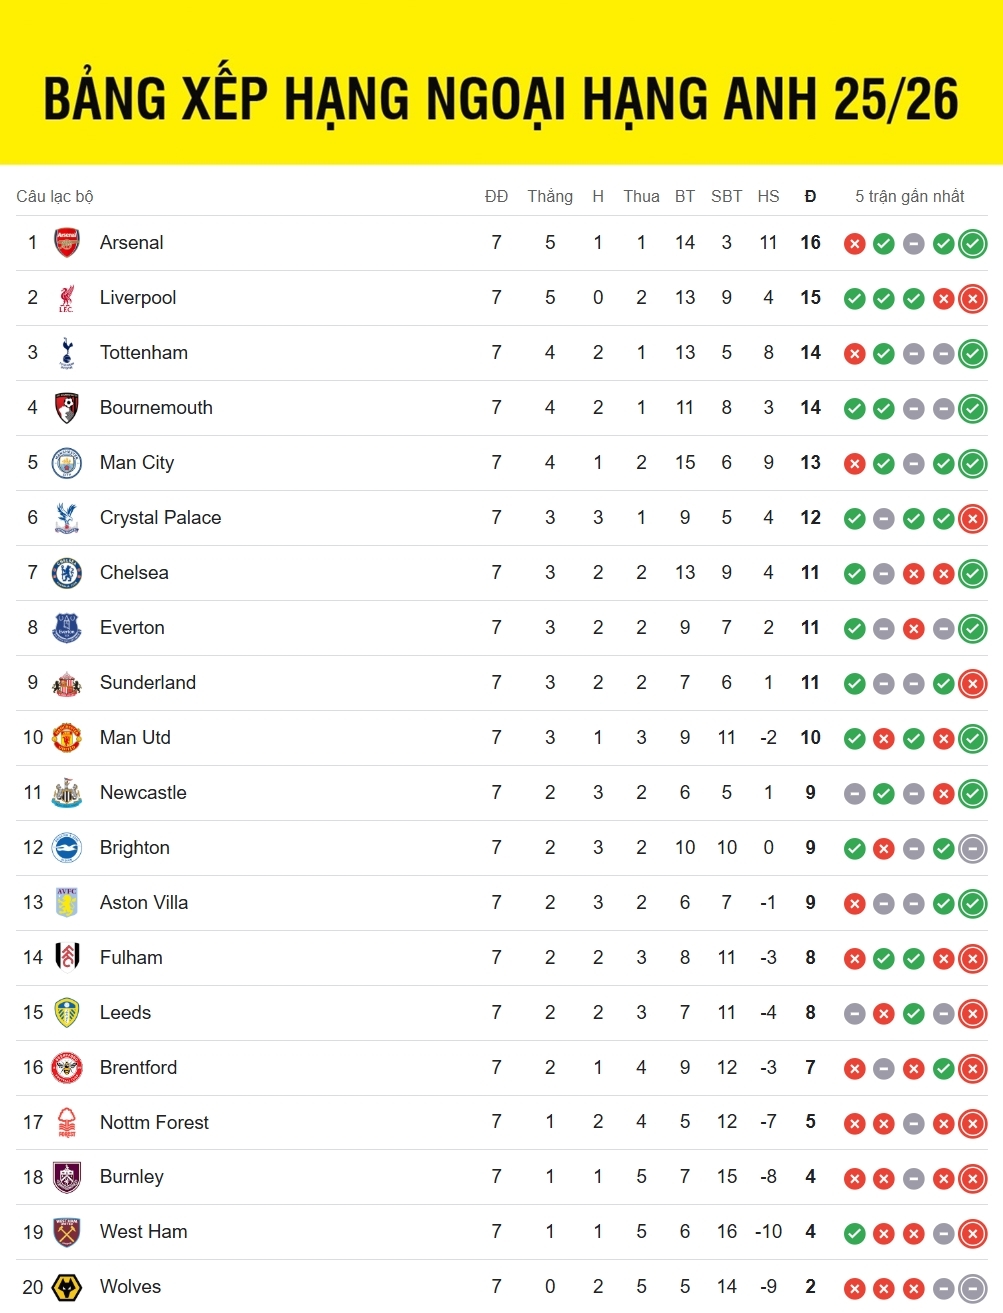Click the Brentford club badge icon

pos(67,1068)
